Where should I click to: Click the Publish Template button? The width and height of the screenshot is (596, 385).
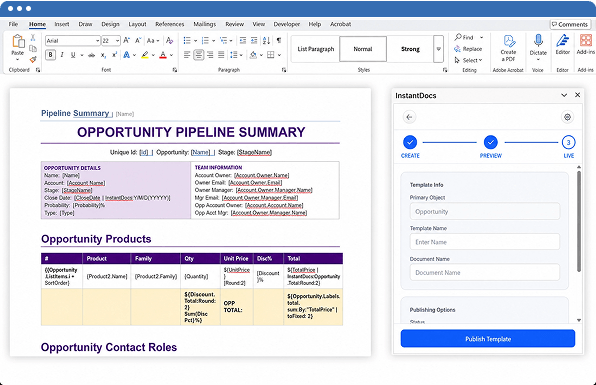[x=488, y=338]
